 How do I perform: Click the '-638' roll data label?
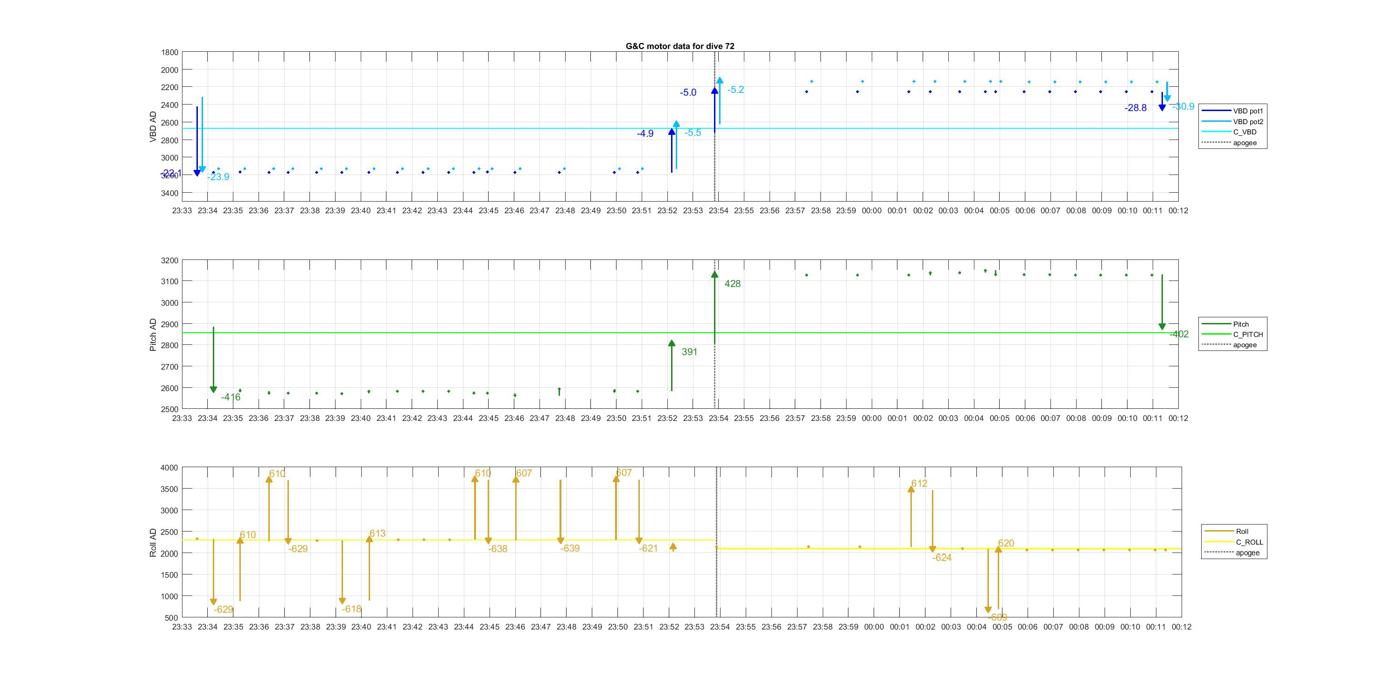(x=498, y=549)
